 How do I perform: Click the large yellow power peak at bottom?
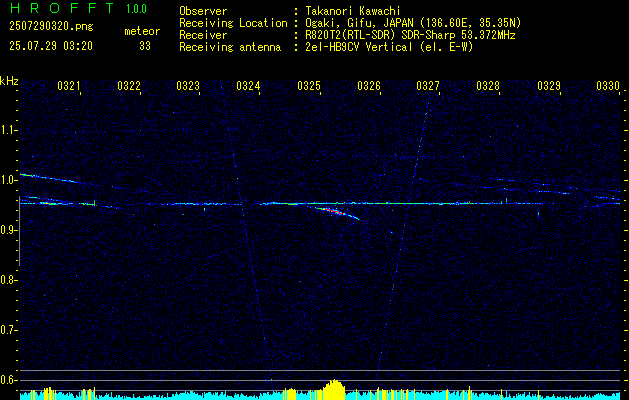pos(334,389)
